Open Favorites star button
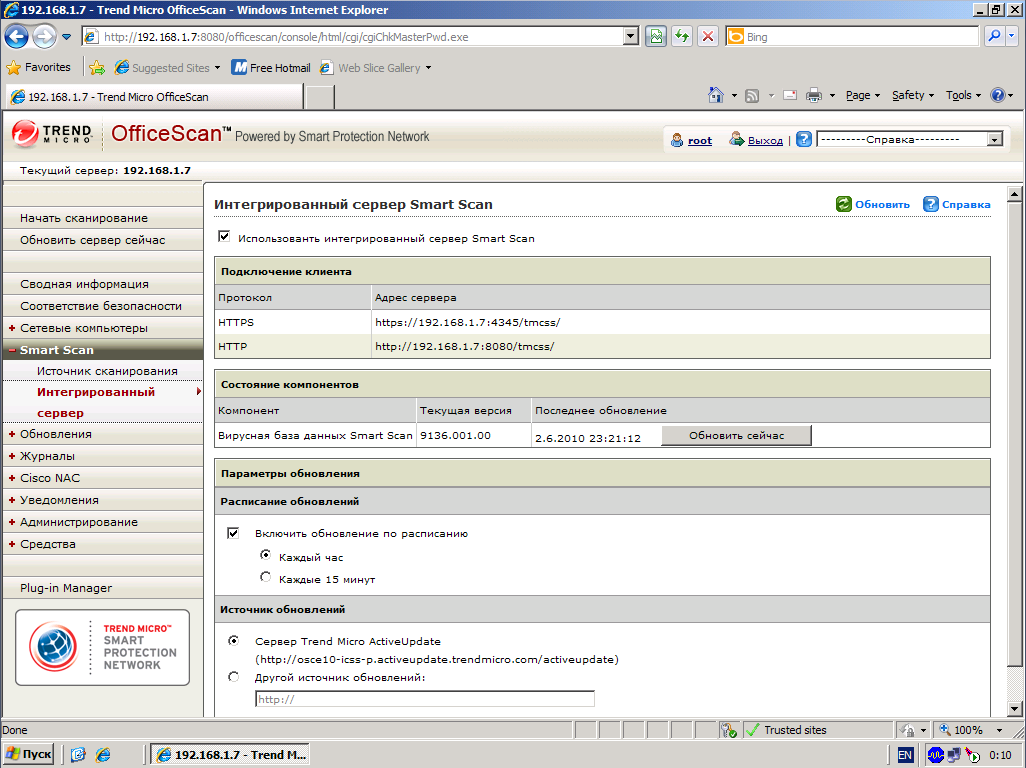 pos(39,67)
